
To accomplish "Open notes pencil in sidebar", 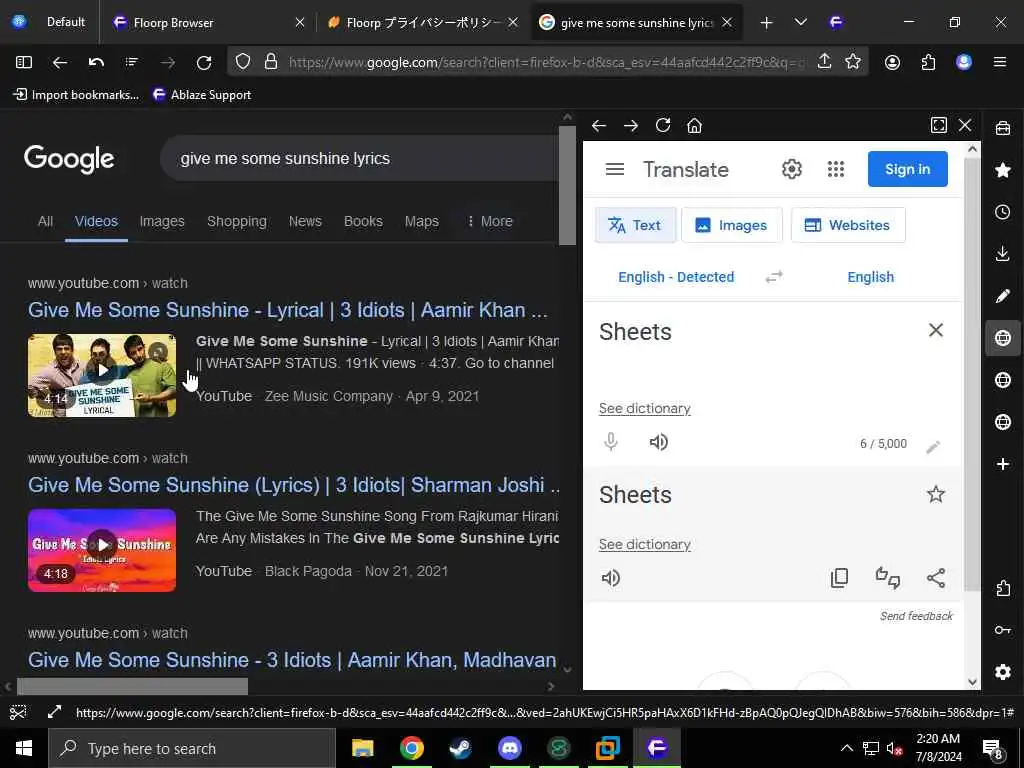I will click(x=1003, y=296).
